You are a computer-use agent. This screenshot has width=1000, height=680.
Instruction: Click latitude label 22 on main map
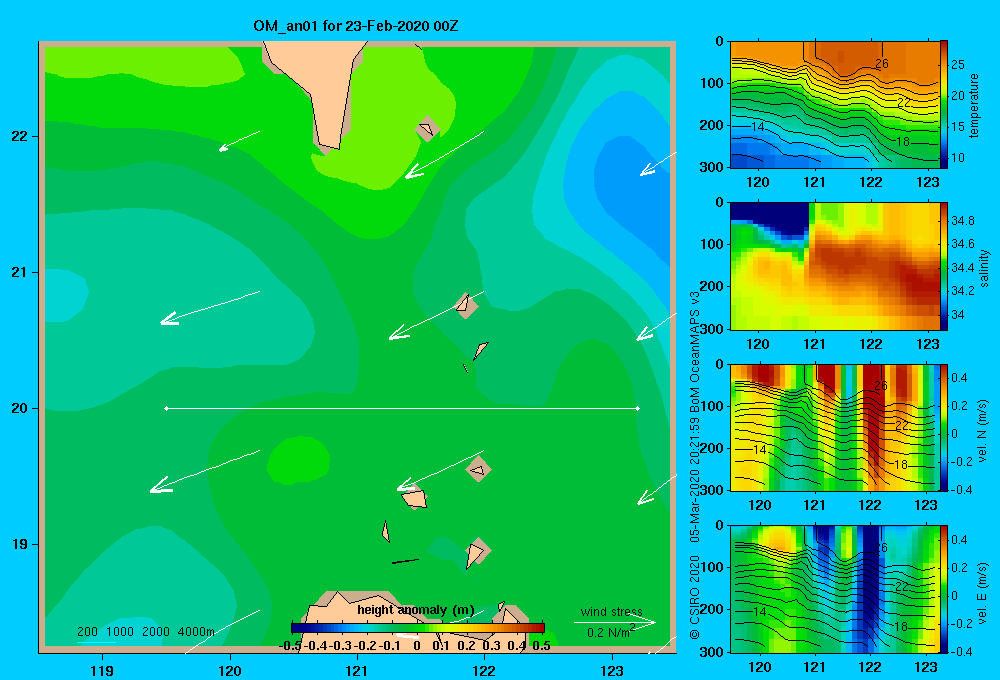tap(20, 136)
